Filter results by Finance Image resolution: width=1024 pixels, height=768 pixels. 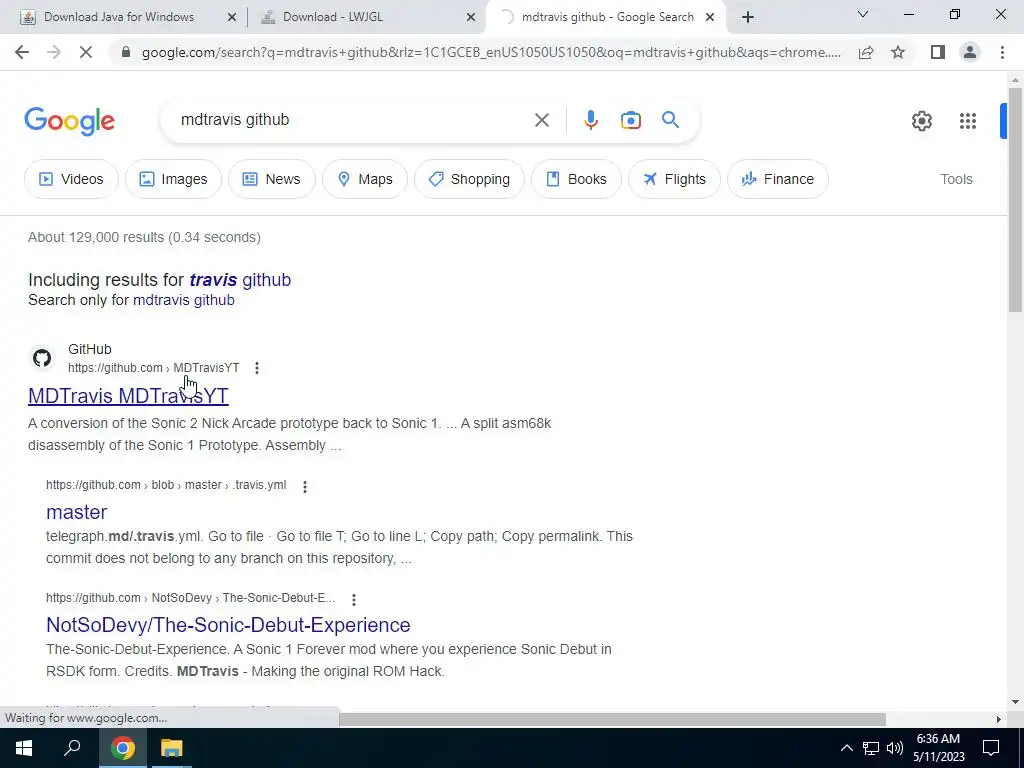point(777,179)
